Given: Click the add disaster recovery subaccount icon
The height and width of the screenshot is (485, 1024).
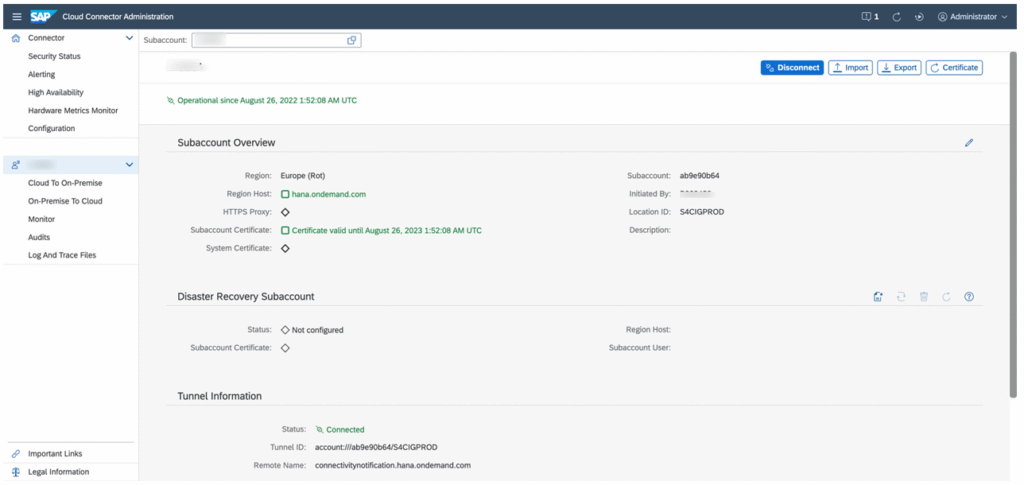Looking at the screenshot, I should (x=877, y=297).
